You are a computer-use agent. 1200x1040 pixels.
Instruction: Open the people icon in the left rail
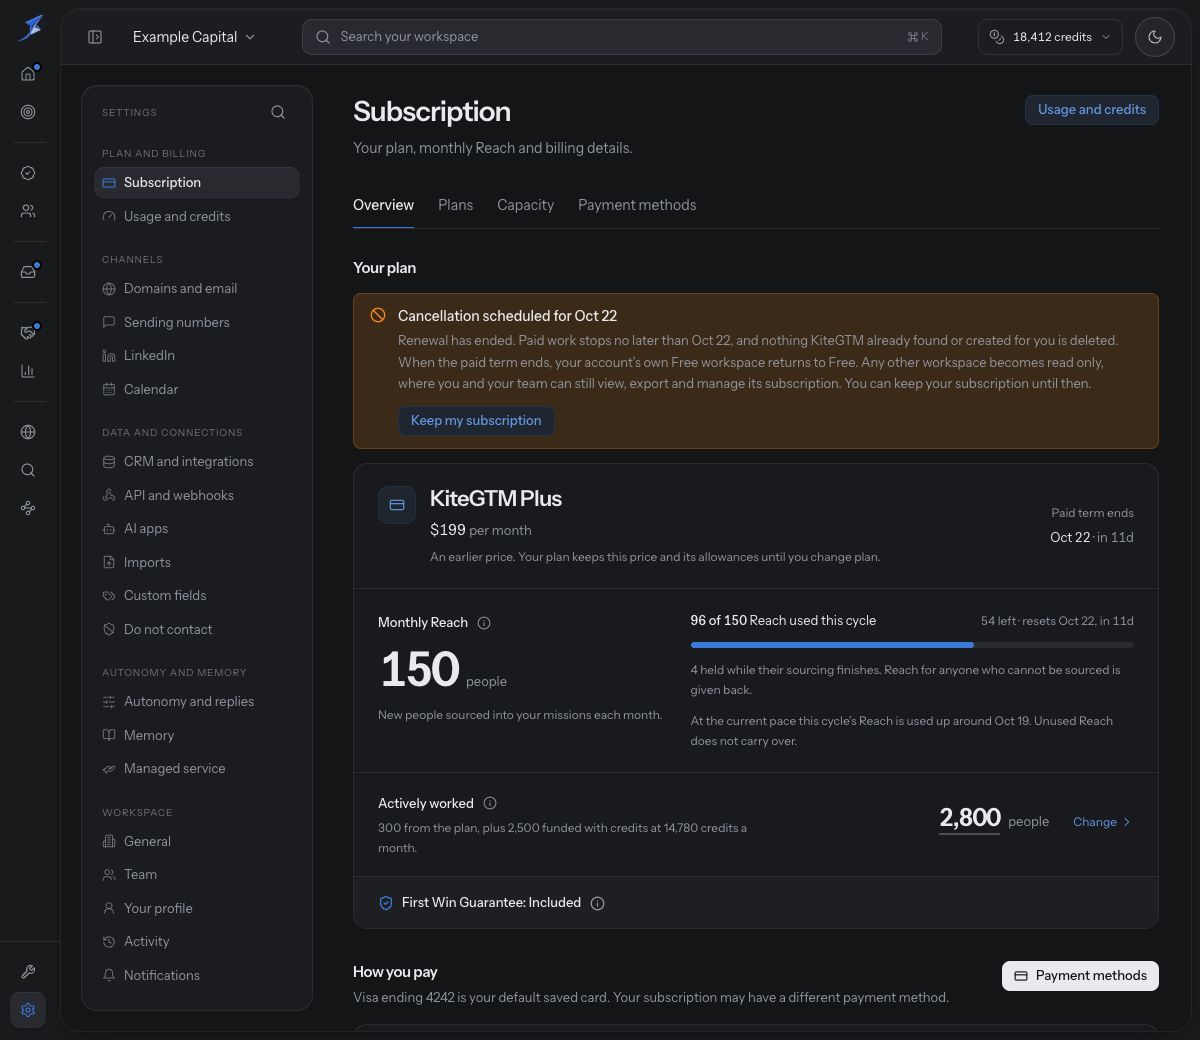click(28, 211)
